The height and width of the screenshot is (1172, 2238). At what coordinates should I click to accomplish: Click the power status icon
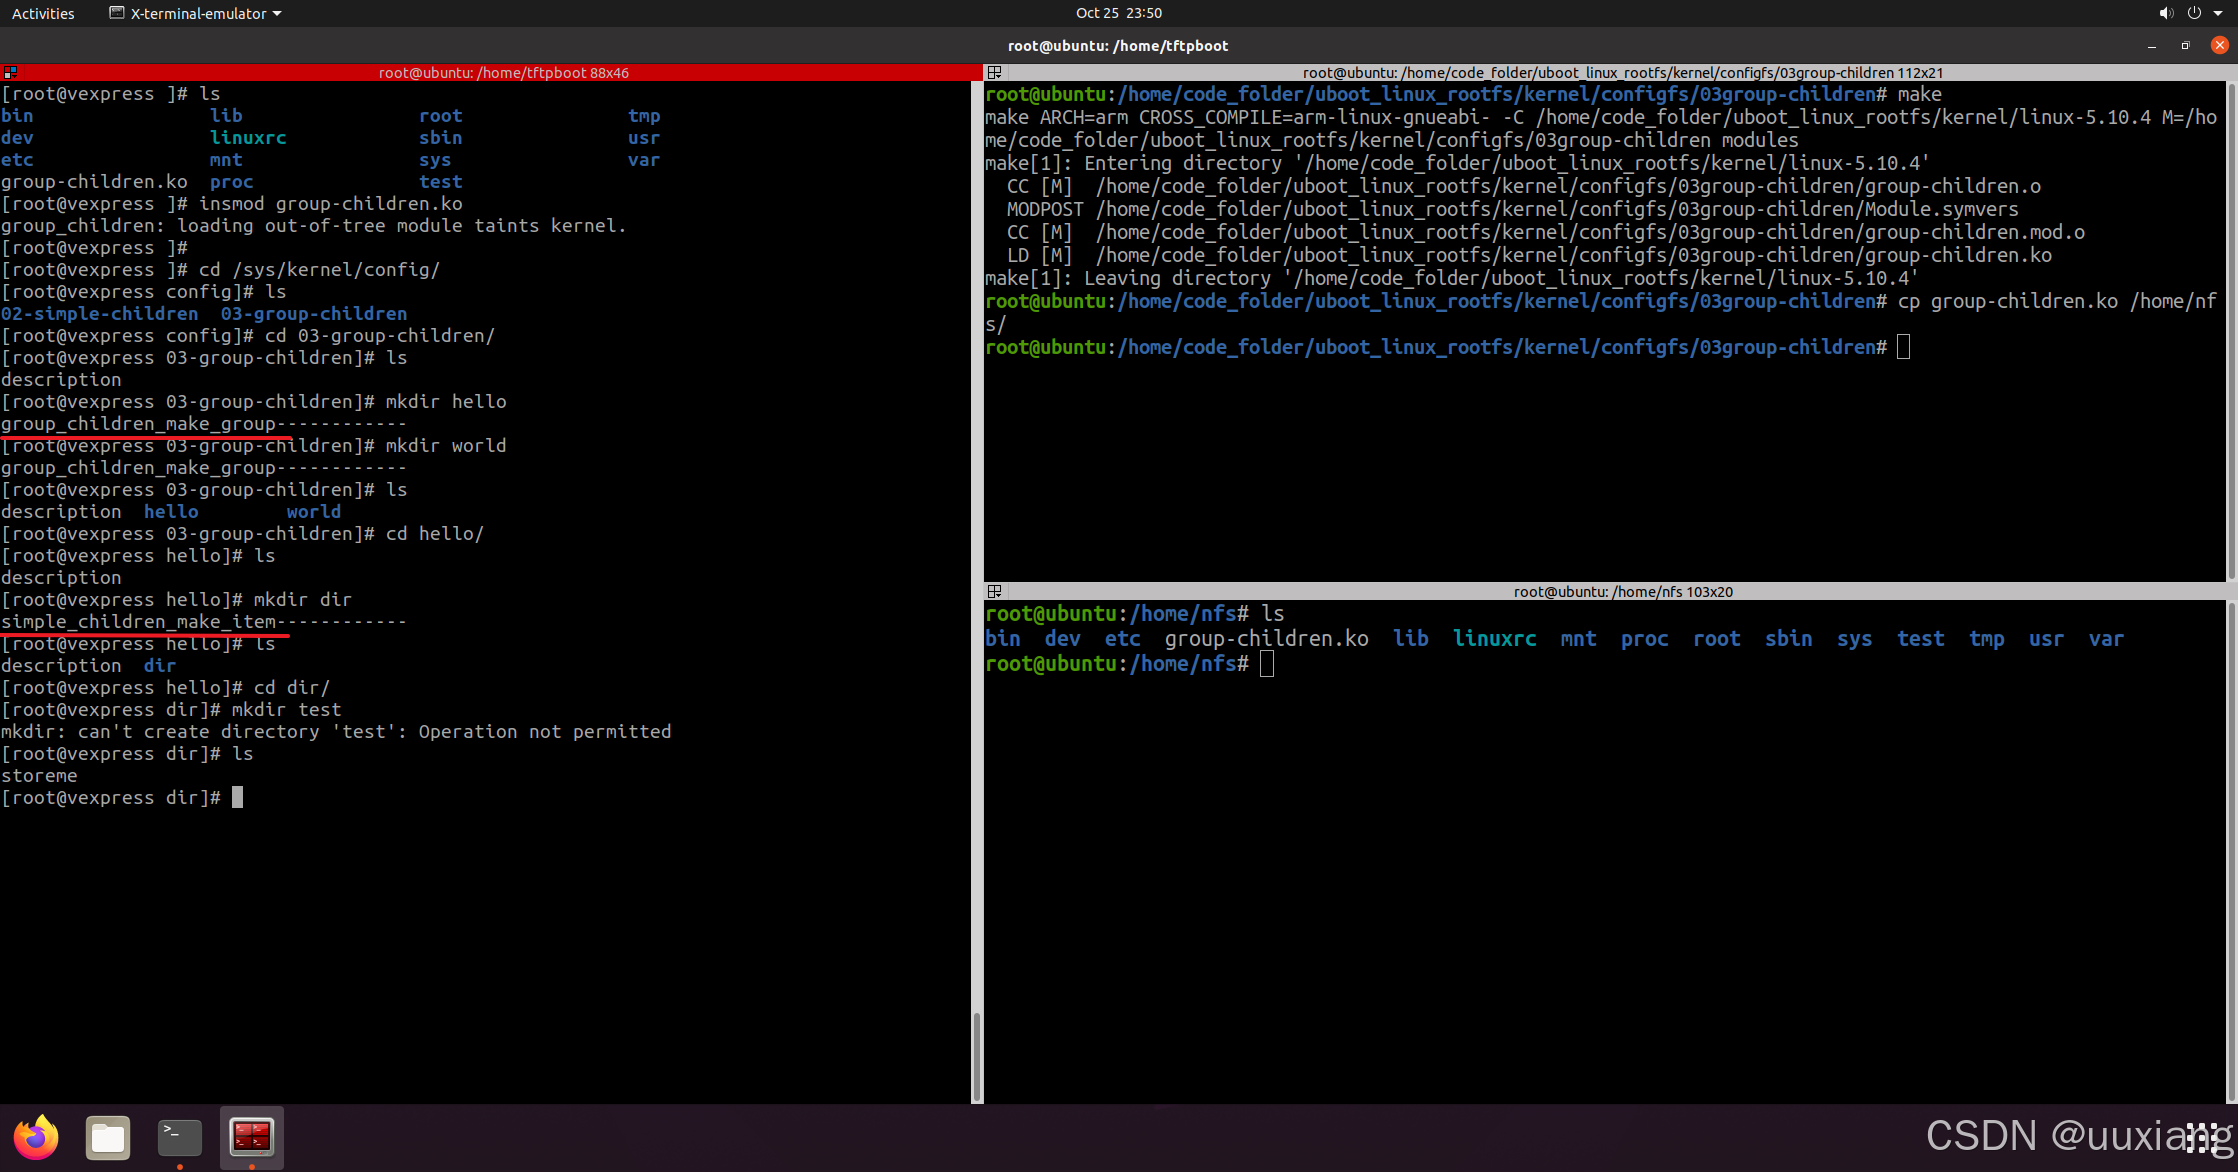pyautogui.click(x=2194, y=13)
